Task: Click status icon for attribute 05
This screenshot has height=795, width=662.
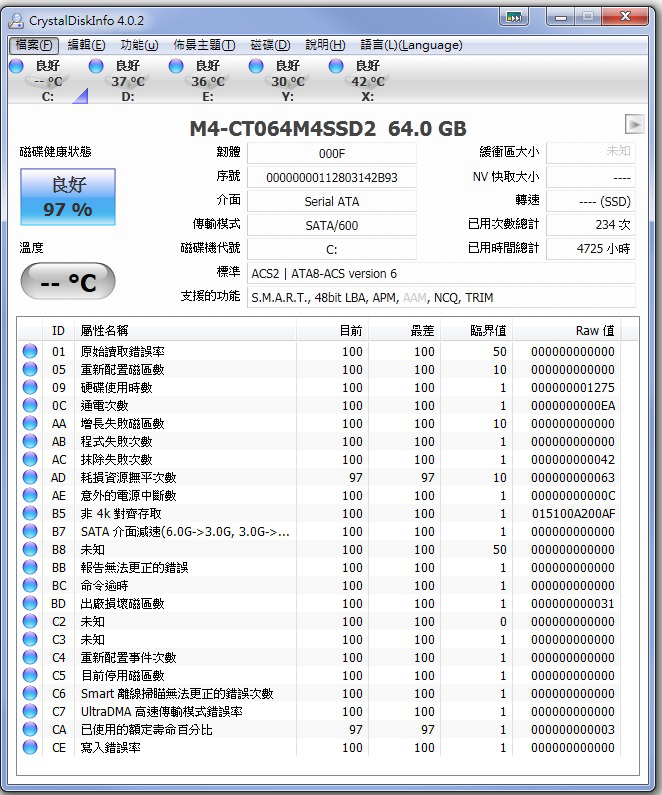Action: (30, 369)
